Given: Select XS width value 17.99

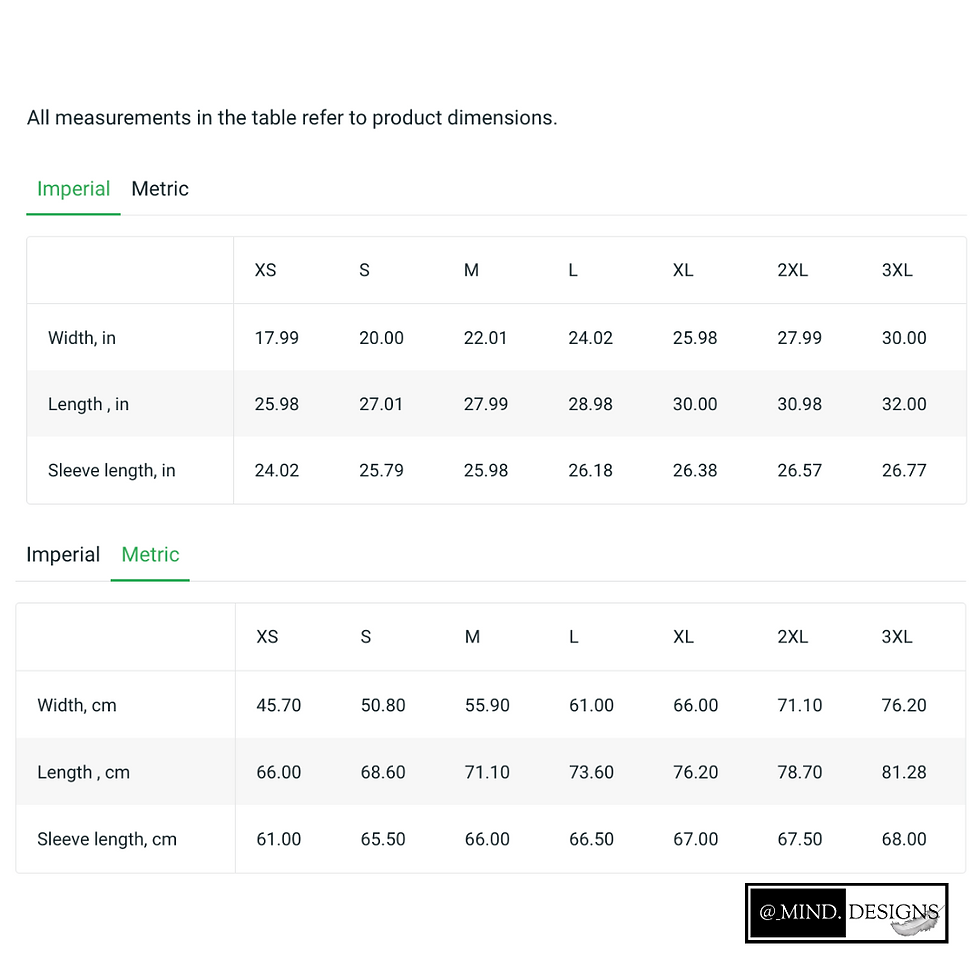Looking at the screenshot, I should pyautogui.click(x=277, y=338).
